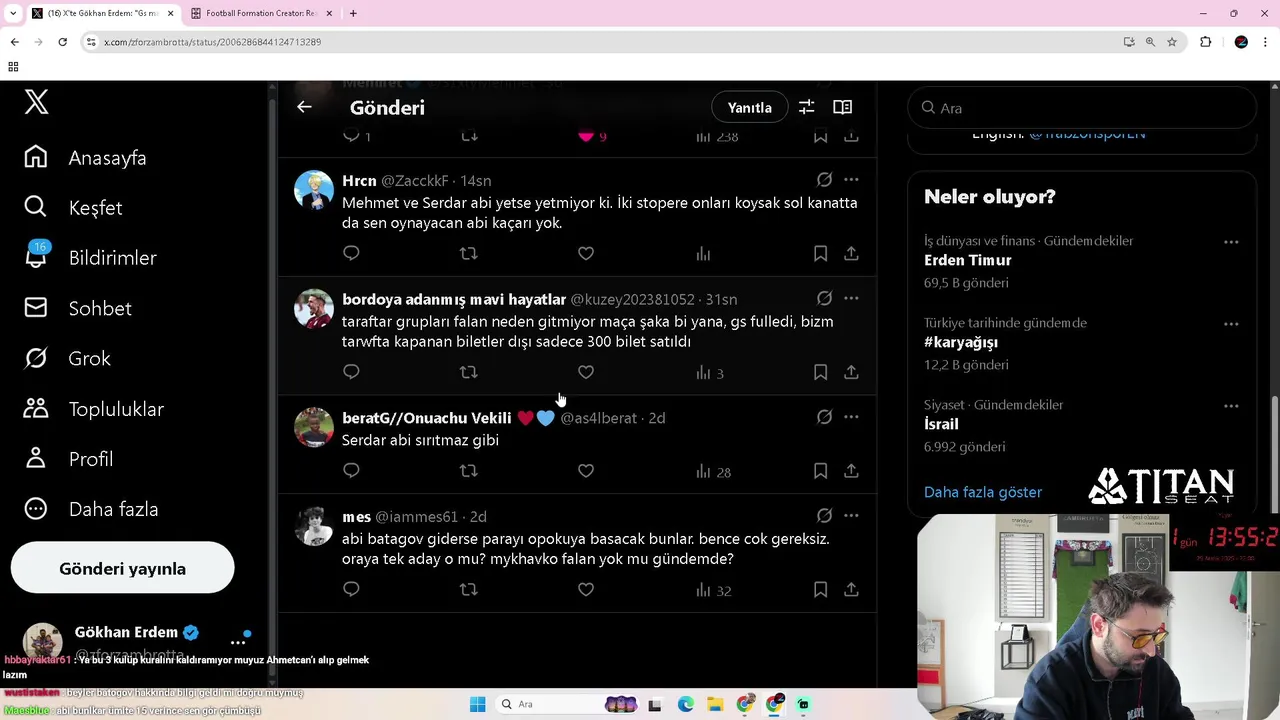Image resolution: width=1280 pixels, height=720 pixels.
Task: Open more options on beratG post
Action: click(851, 417)
